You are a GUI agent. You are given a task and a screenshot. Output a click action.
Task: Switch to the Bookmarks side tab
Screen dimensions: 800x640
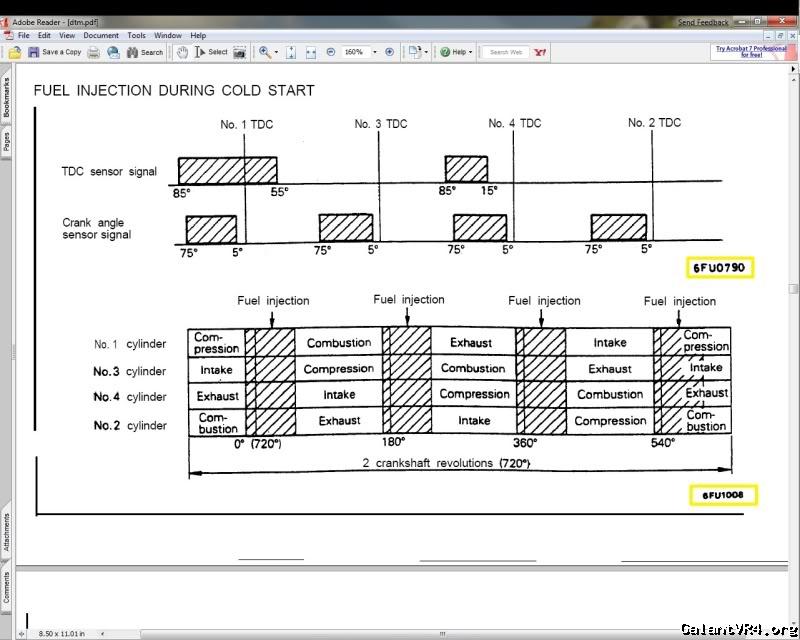6,97
